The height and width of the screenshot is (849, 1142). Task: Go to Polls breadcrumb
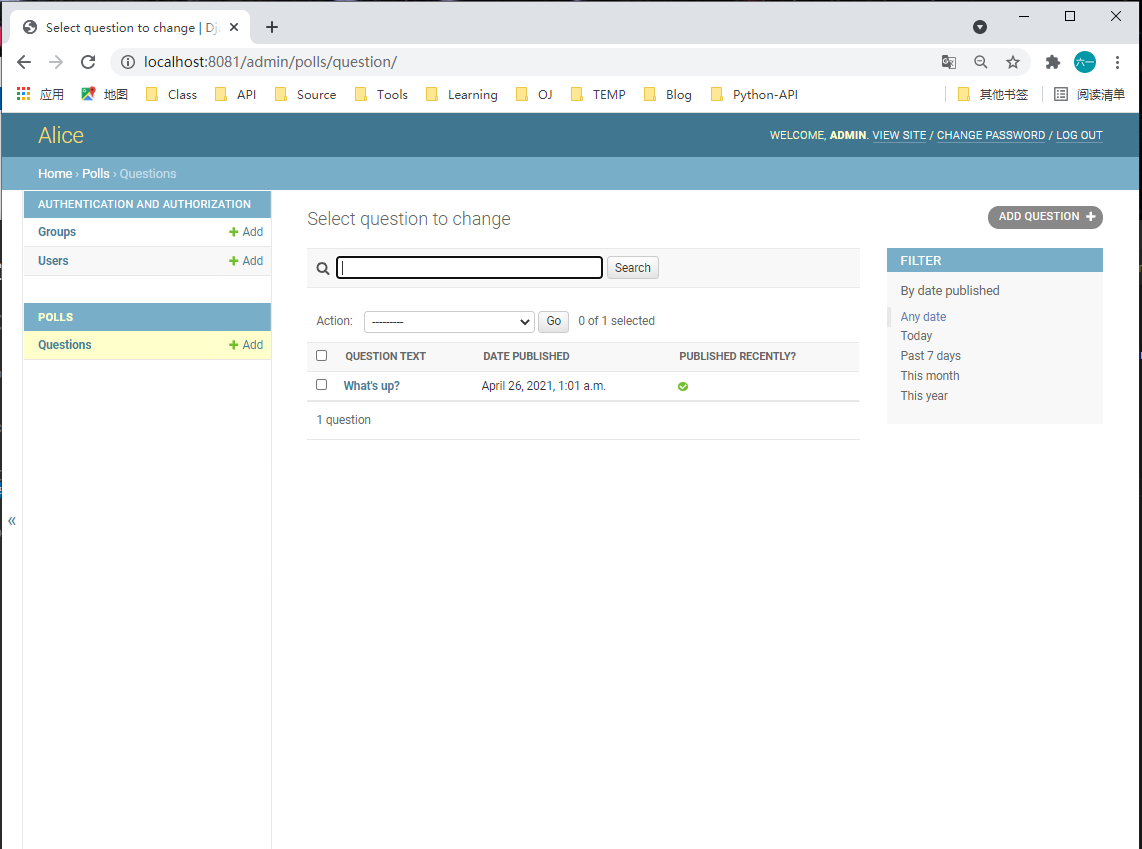95,173
